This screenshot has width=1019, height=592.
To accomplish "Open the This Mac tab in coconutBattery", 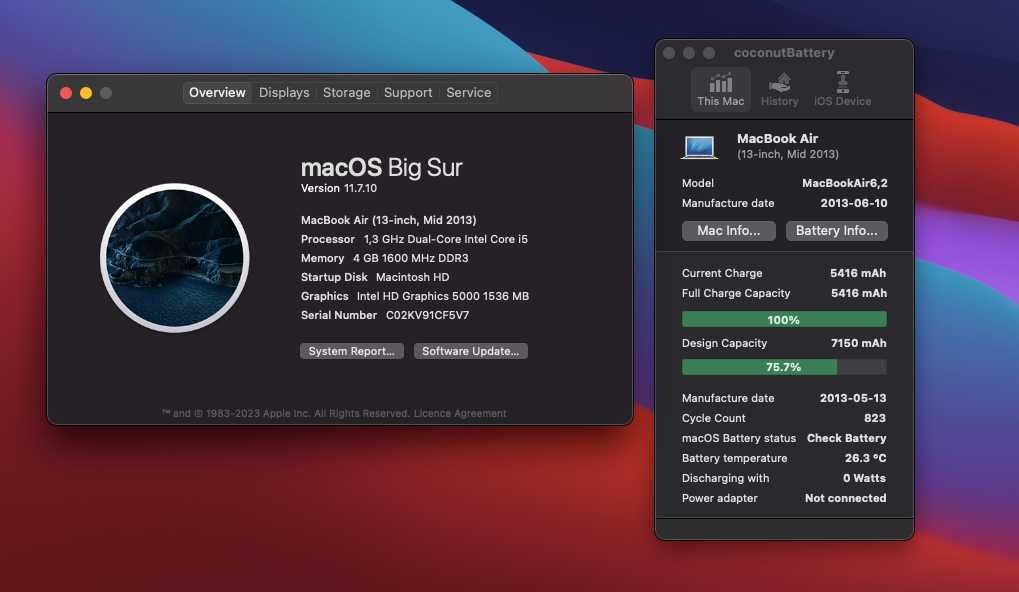I will [720, 89].
